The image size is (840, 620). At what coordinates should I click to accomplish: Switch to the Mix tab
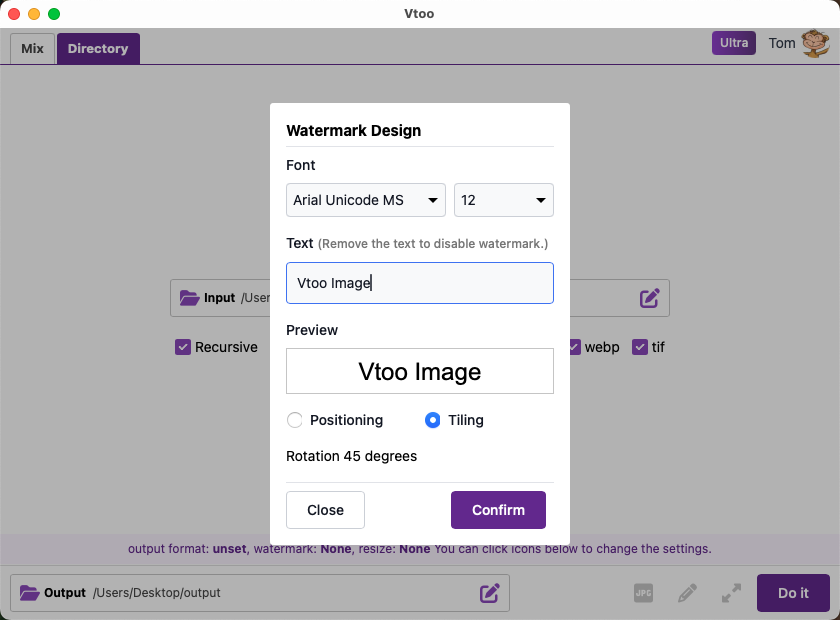(x=32, y=49)
